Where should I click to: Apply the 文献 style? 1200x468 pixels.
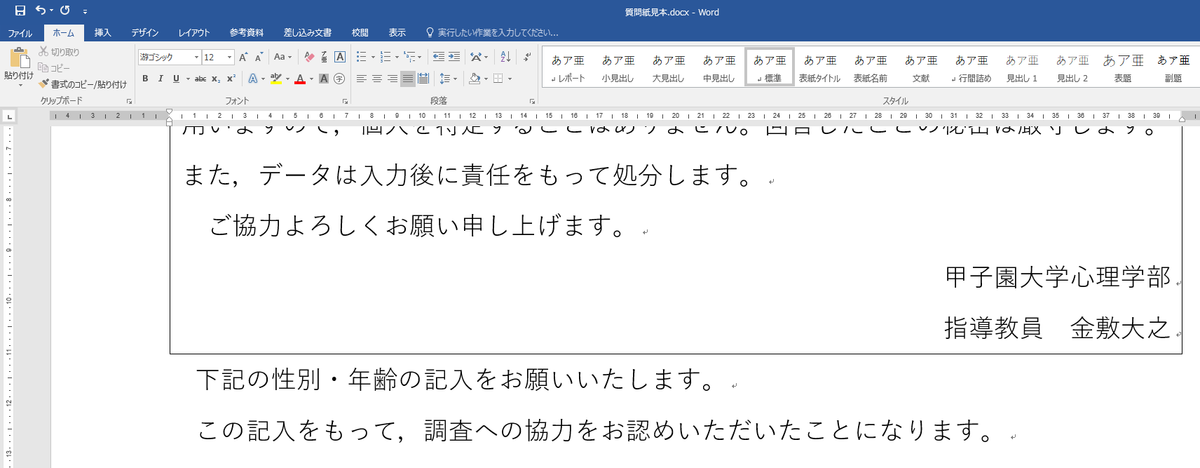920,66
